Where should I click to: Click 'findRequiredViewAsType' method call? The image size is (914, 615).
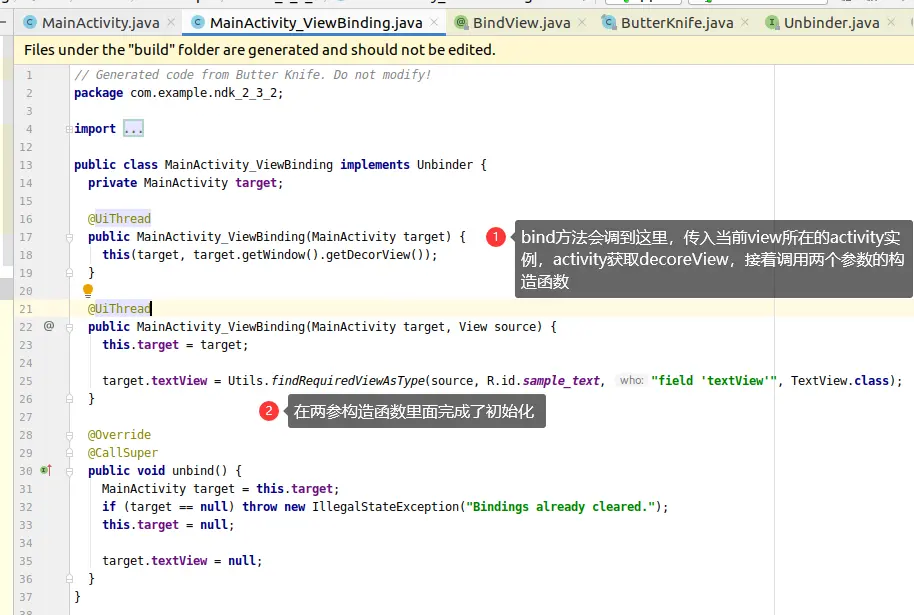pos(348,381)
